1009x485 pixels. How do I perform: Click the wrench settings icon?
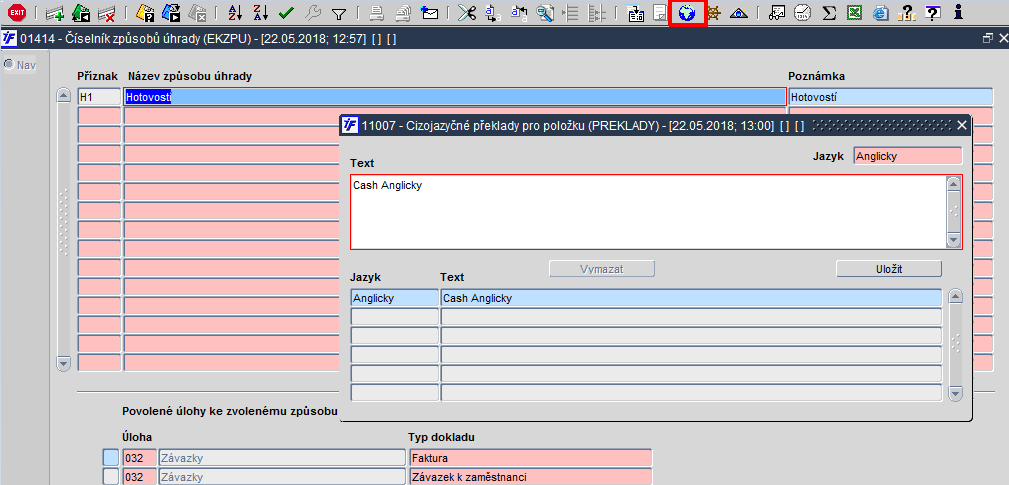(x=313, y=13)
